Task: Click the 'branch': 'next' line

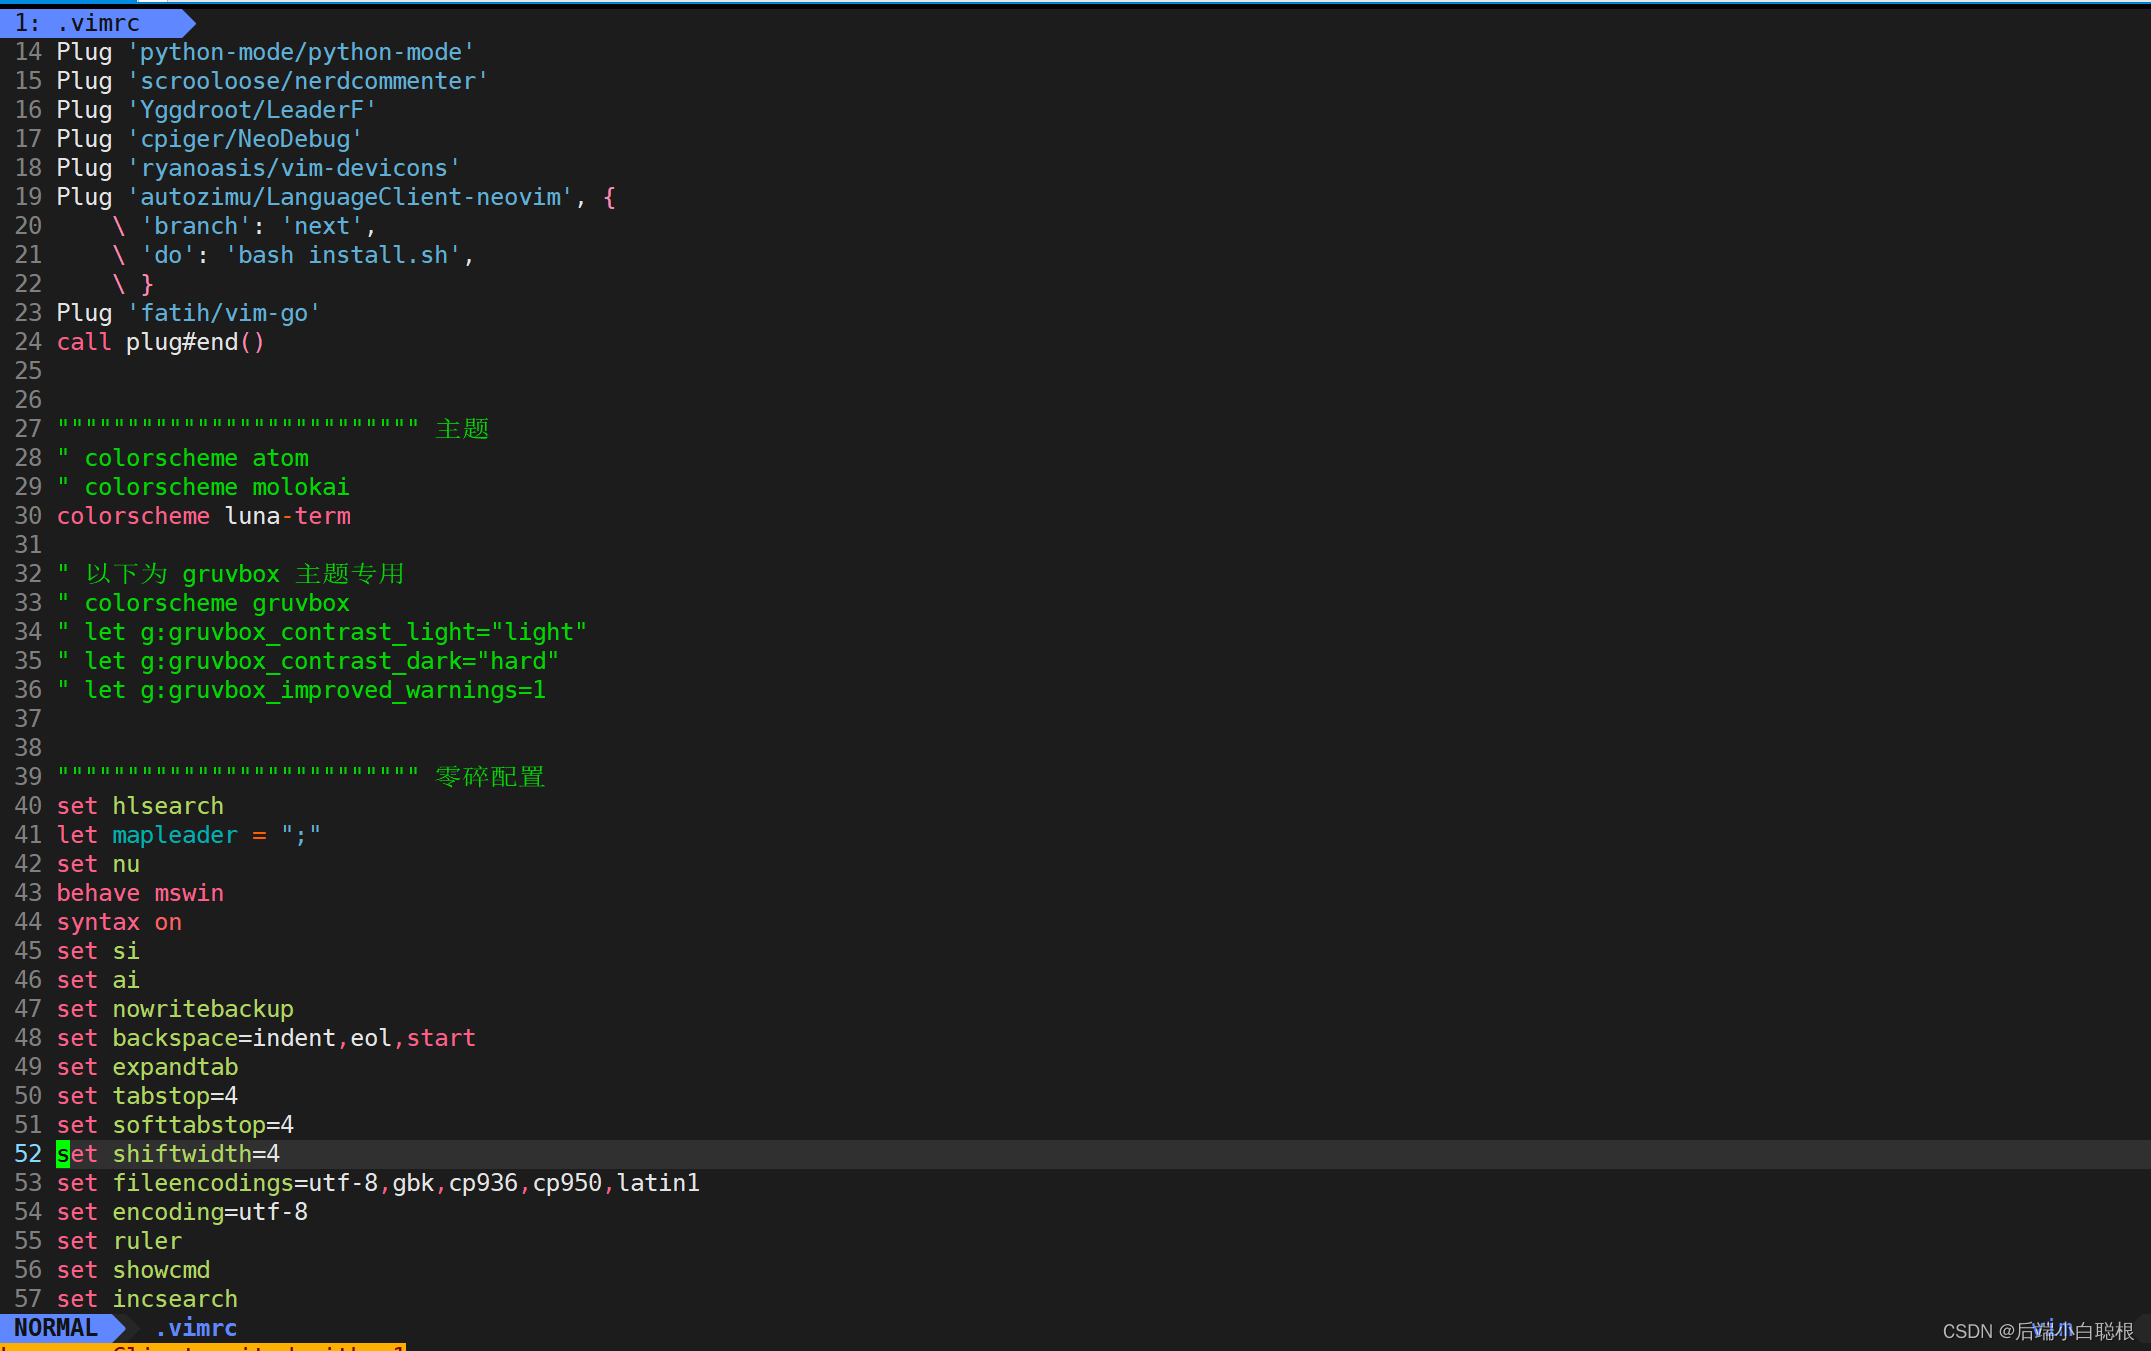Action: (x=244, y=226)
